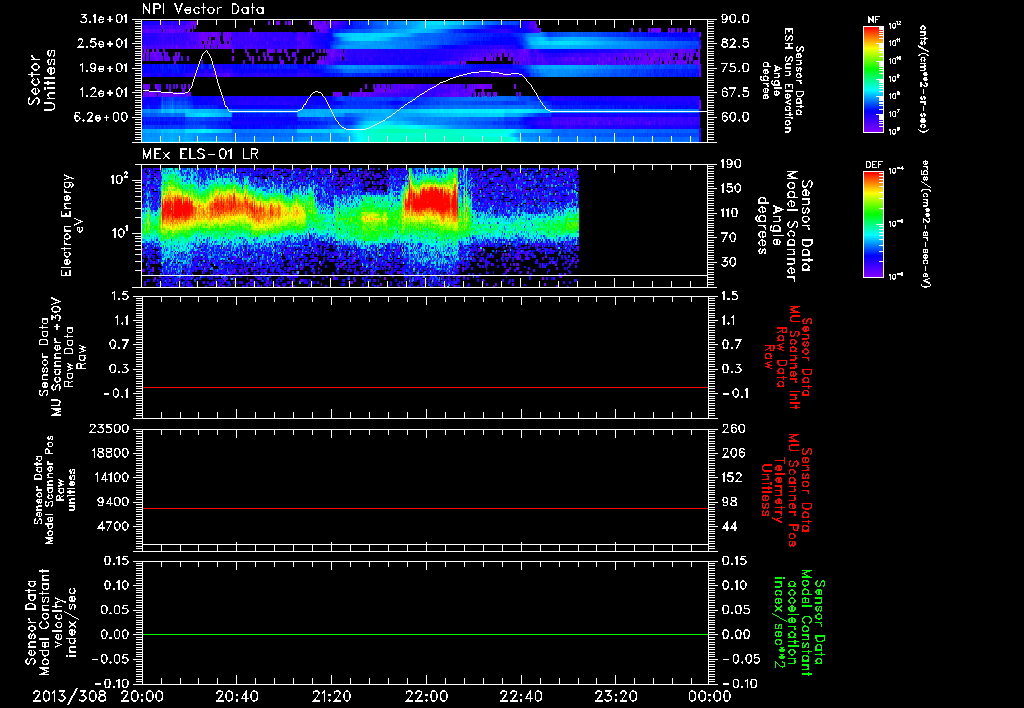Click the "DEF" color bar label
Image resolution: width=1024 pixels, height=708 pixels.
(873, 165)
